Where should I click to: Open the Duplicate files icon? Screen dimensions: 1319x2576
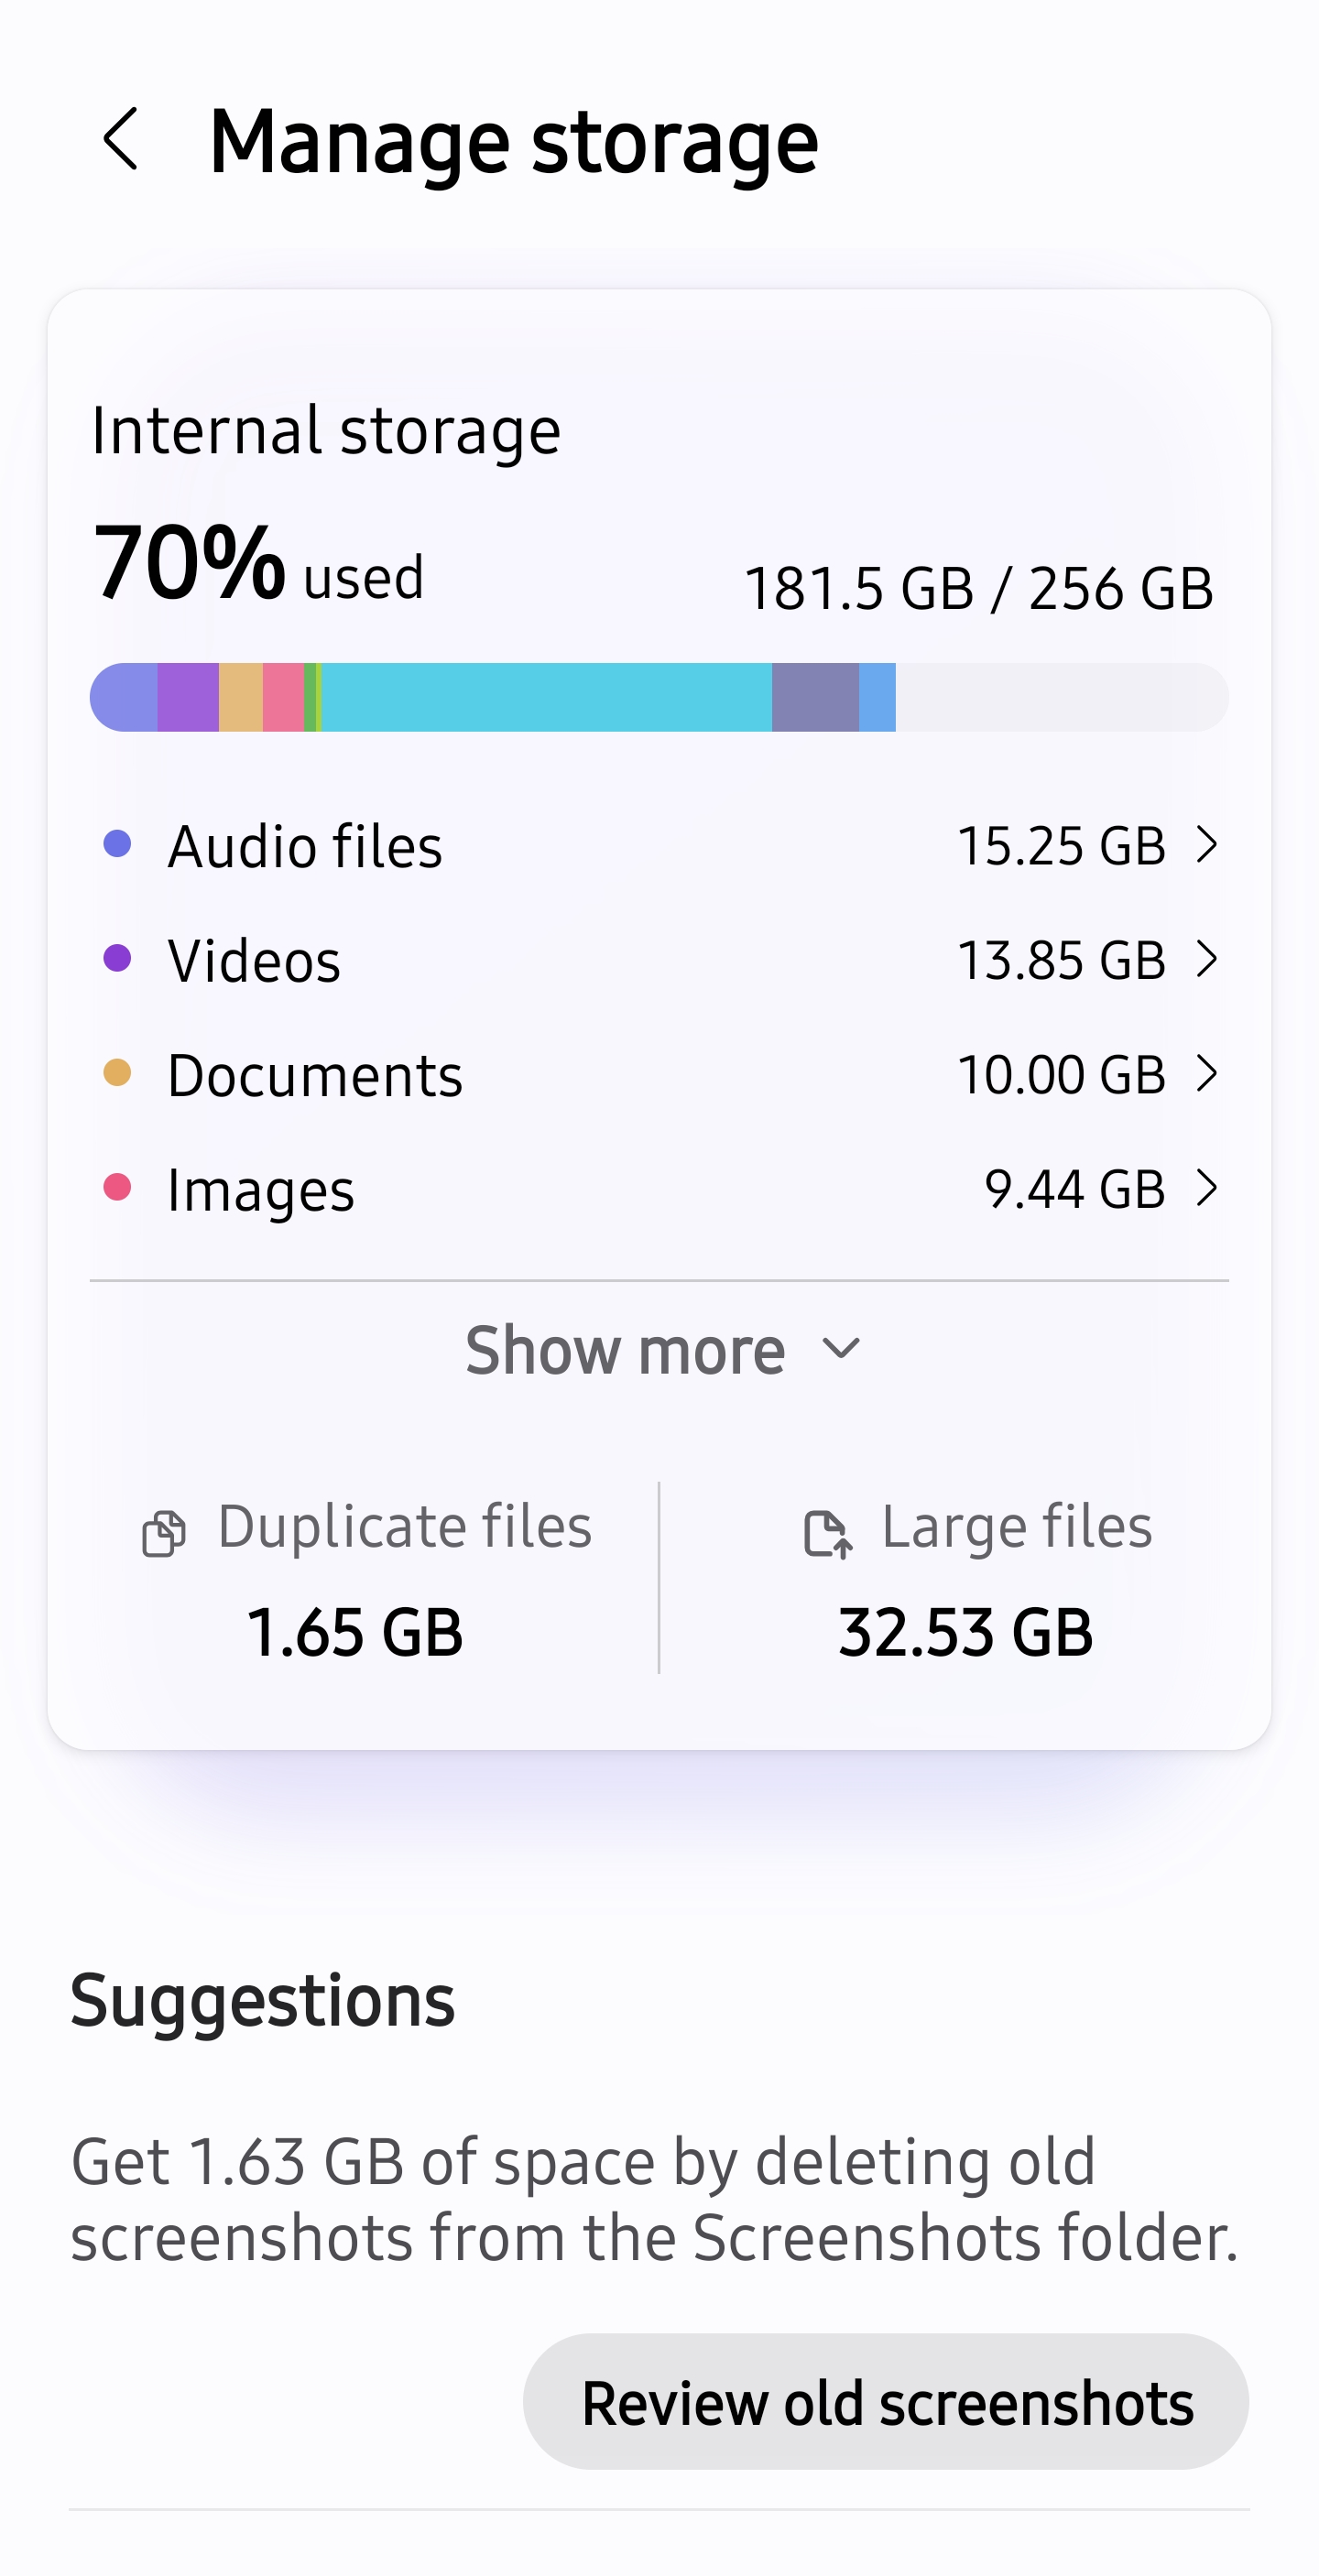[164, 1533]
